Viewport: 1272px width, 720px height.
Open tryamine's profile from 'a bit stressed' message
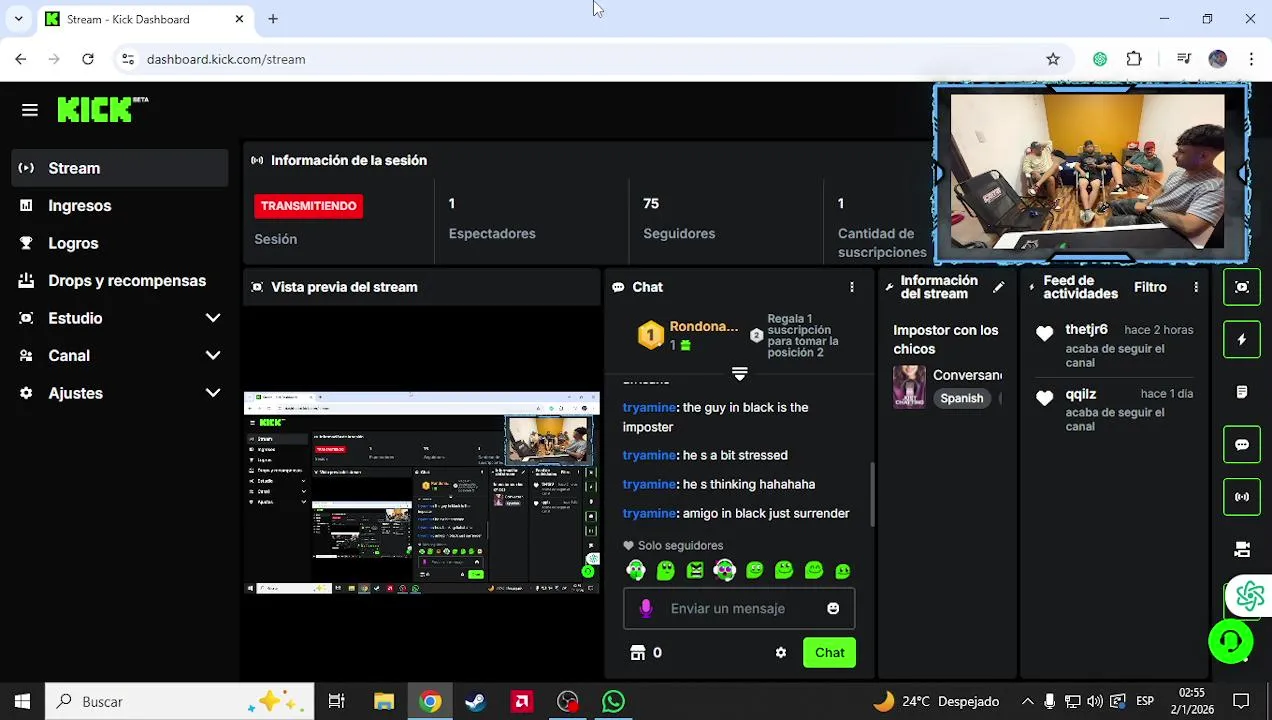coord(649,455)
